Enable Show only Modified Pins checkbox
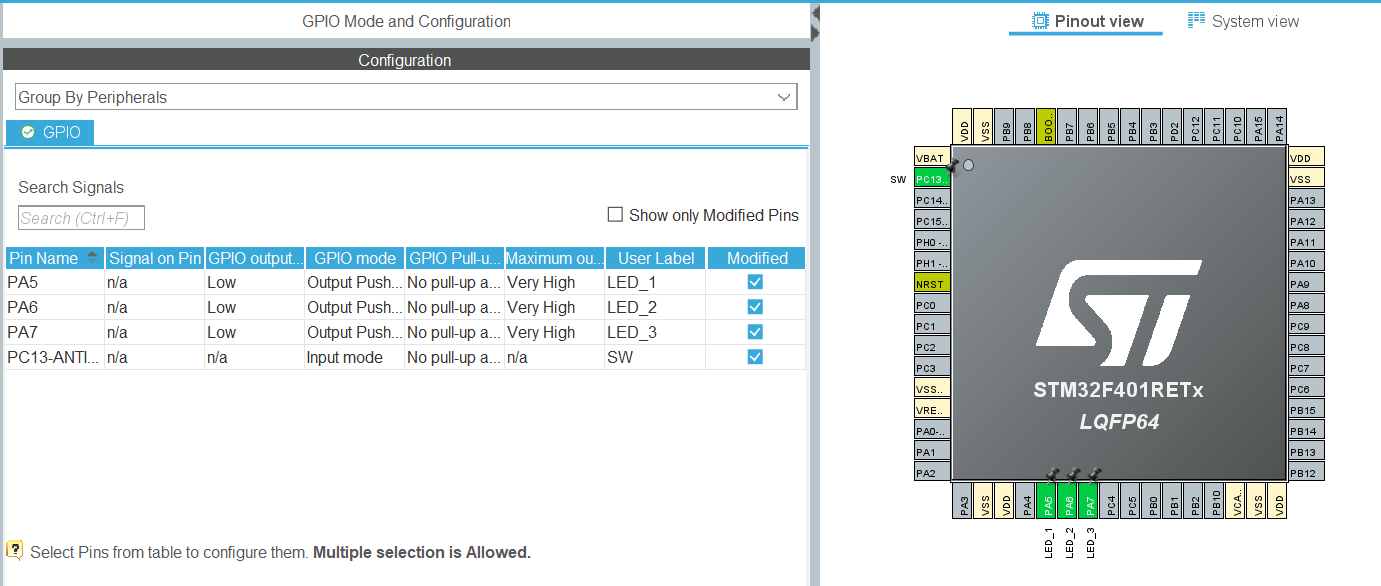Viewport: 1381px width, 586px height. pyautogui.click(x=616, y=215)
